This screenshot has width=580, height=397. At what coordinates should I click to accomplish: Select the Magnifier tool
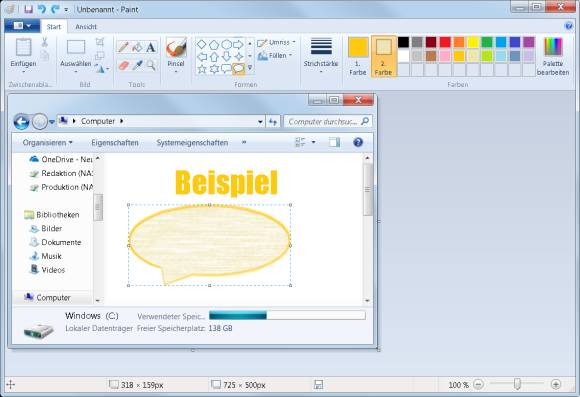(151, 65)
